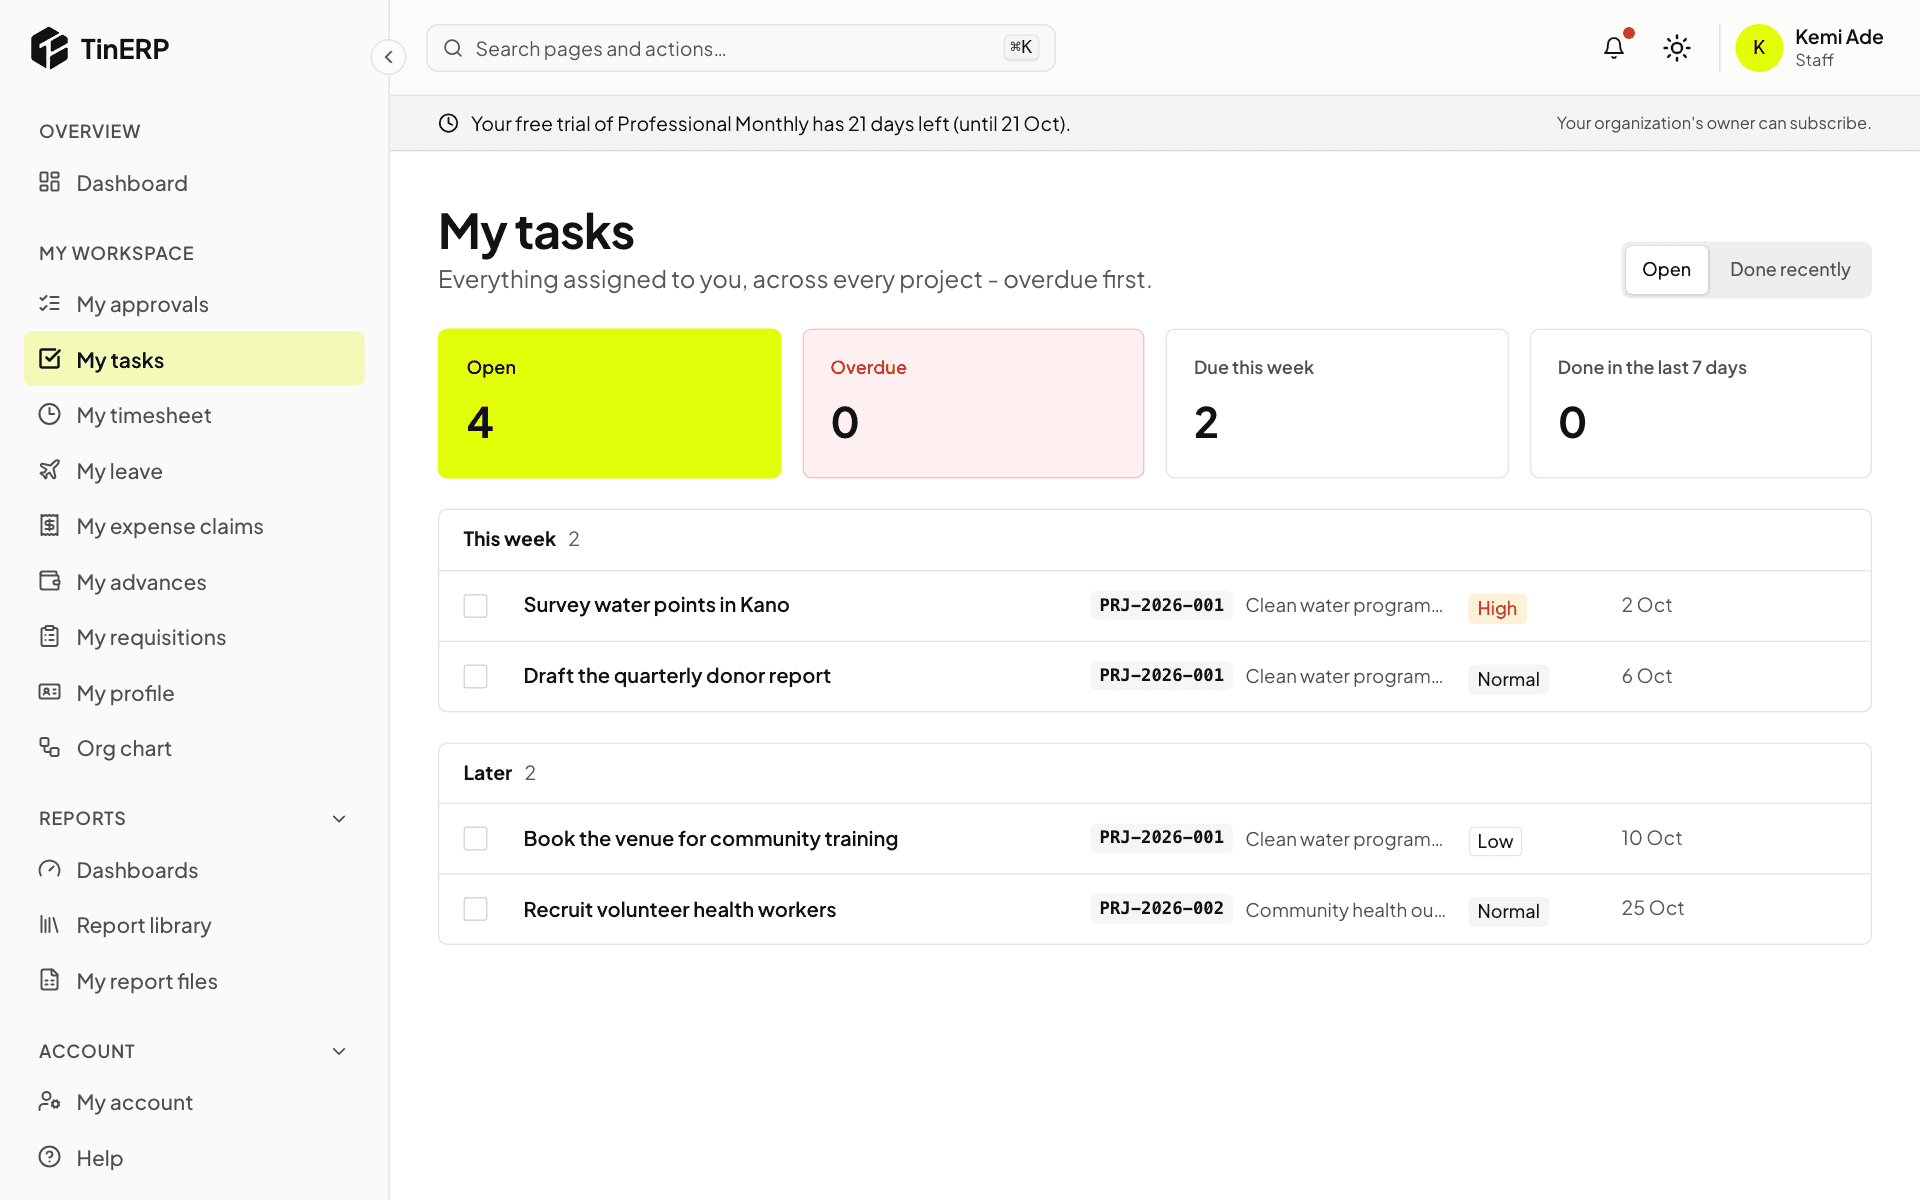Collapse the Account section chevron

click(339, 1052)
